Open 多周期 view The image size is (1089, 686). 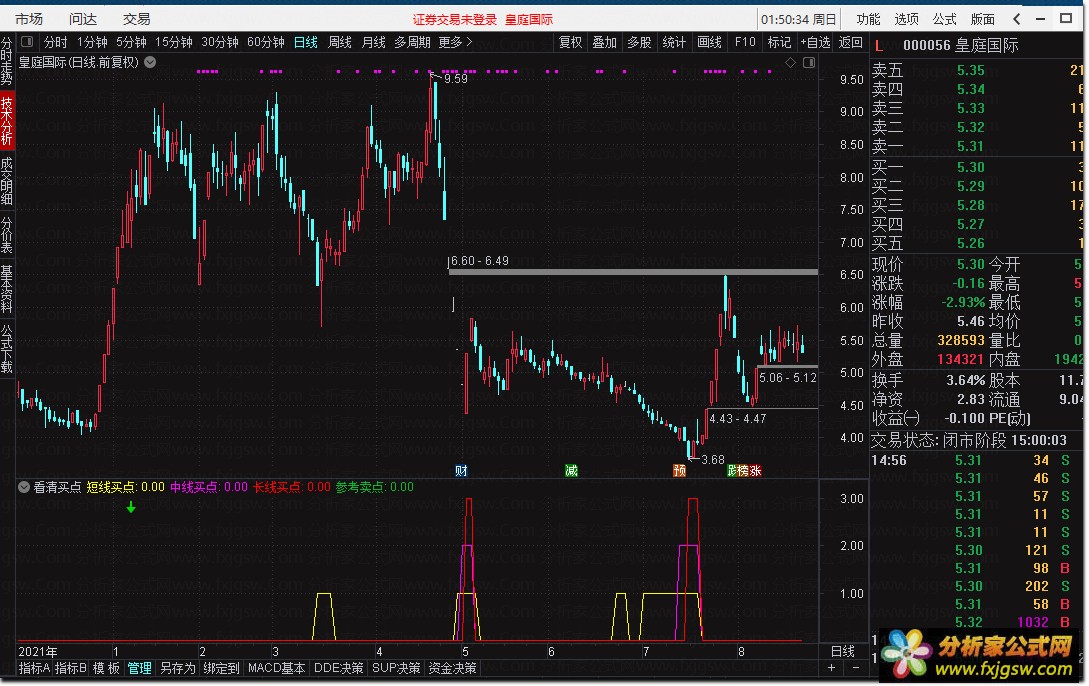point(413,42)
